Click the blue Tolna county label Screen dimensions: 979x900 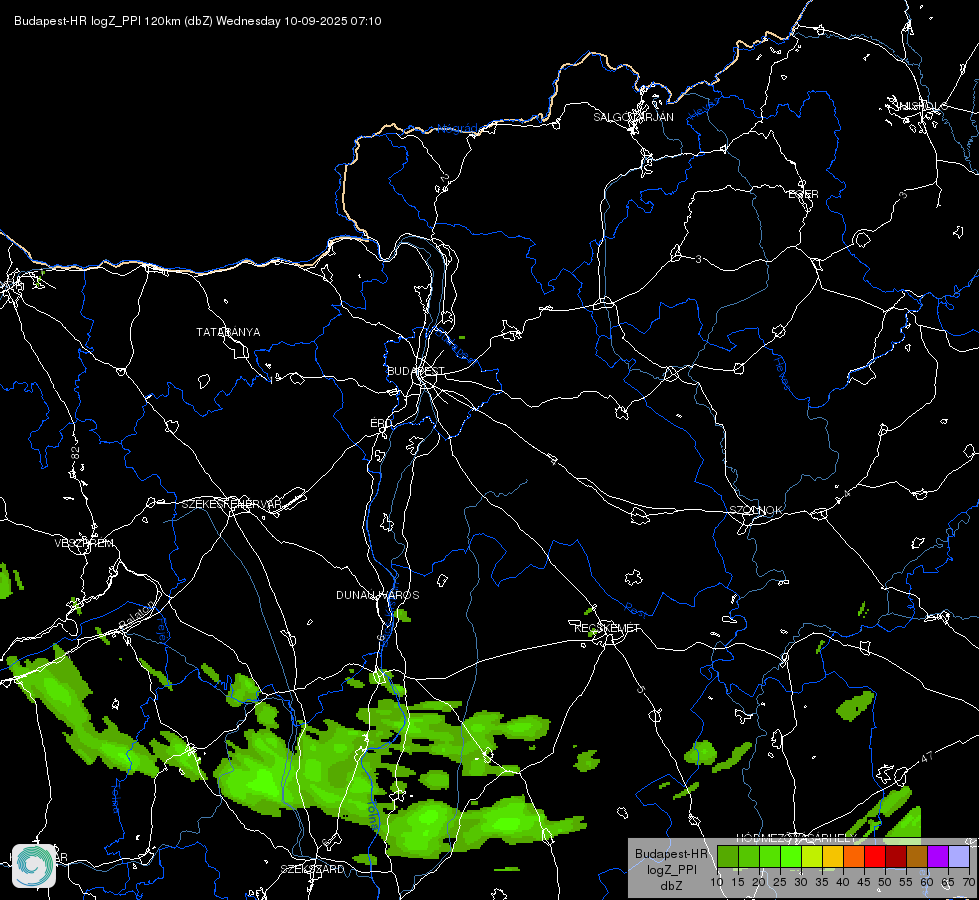373,815
